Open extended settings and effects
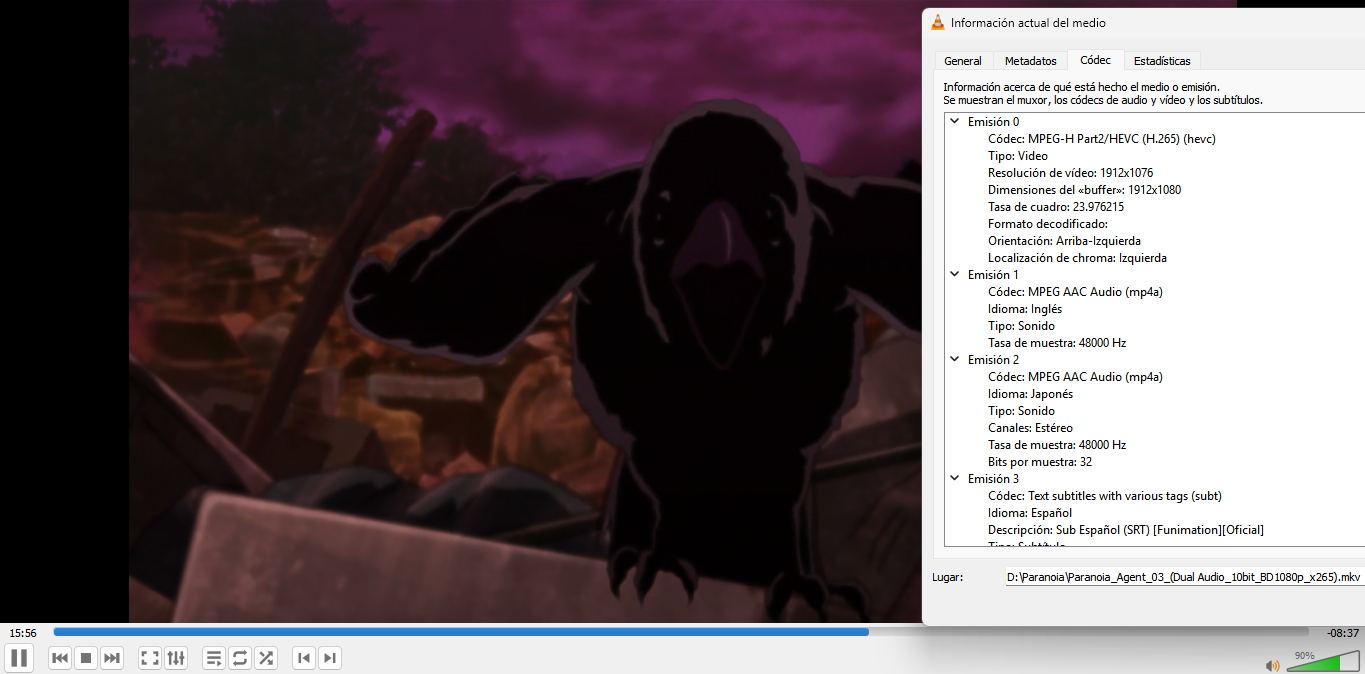 tap(176, 658)
